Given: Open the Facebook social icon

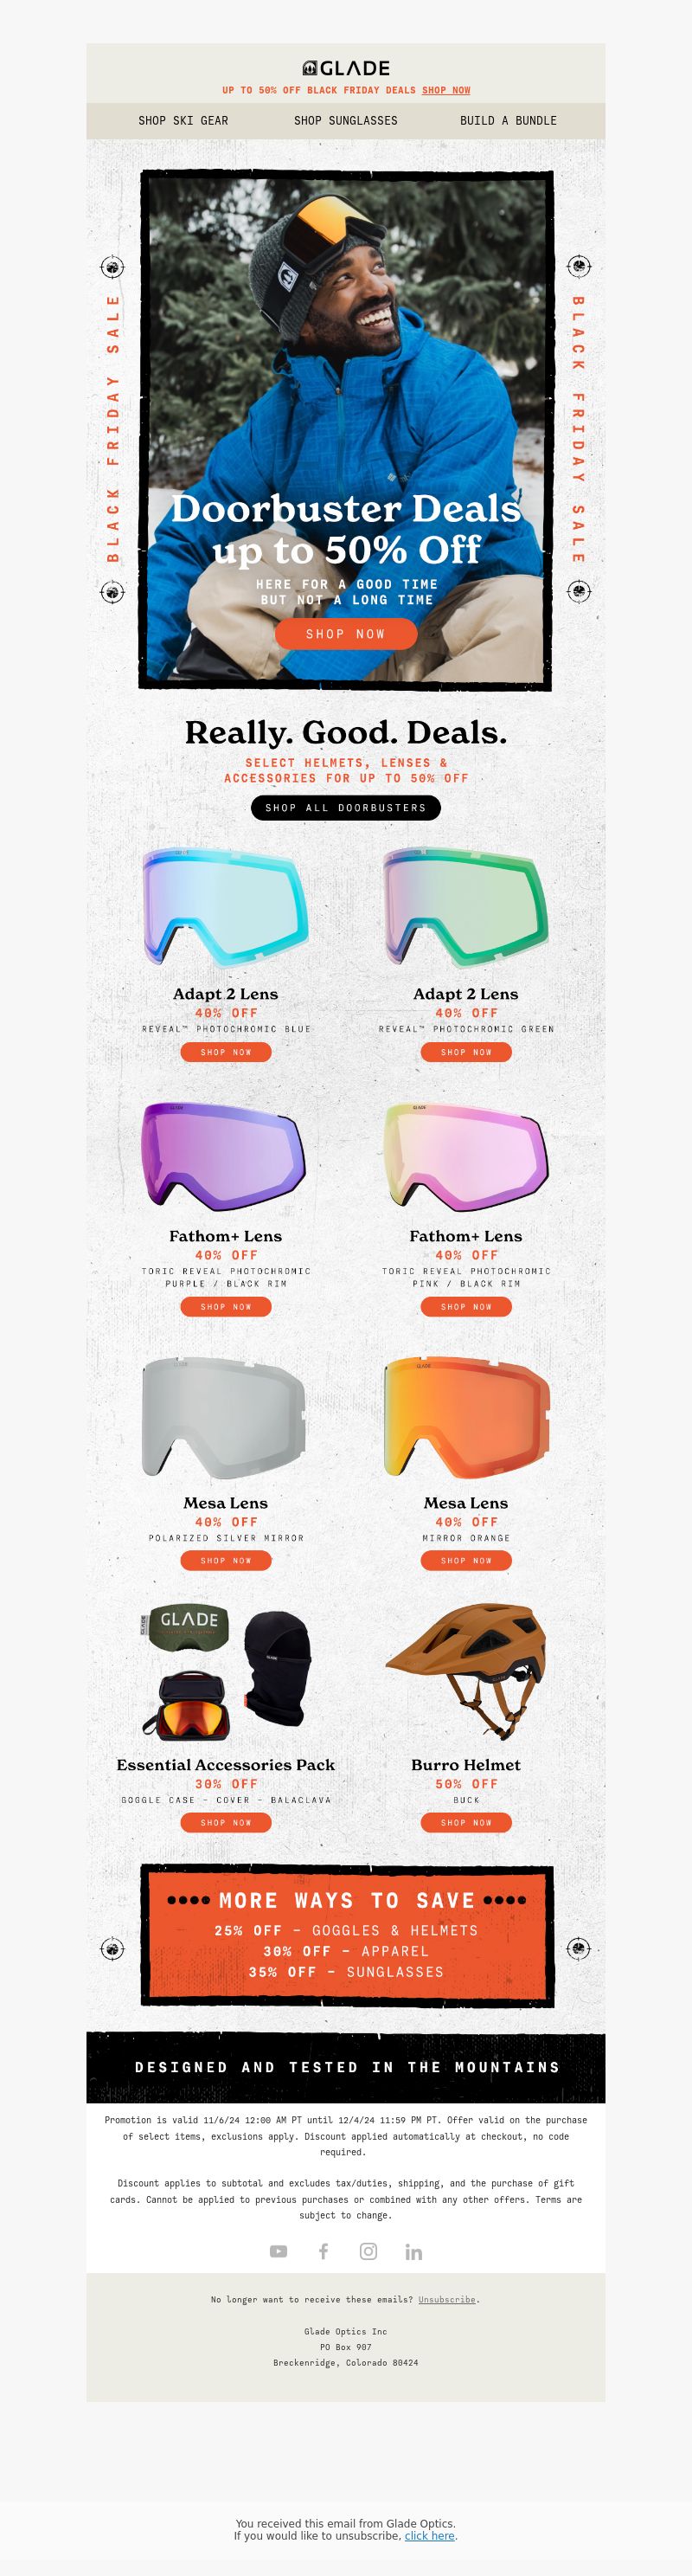Looking at the screenshot, I should [323, 2251].
